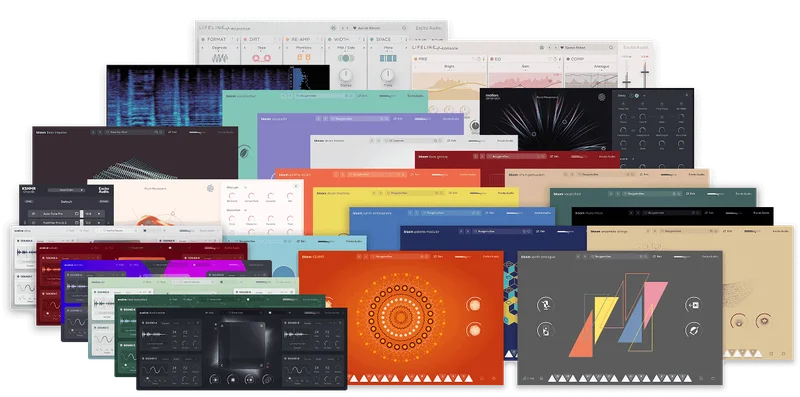800x397 pixels.
Task: Click third round icon below Evolve Dark Matter pad
Action: pos(249,379)
